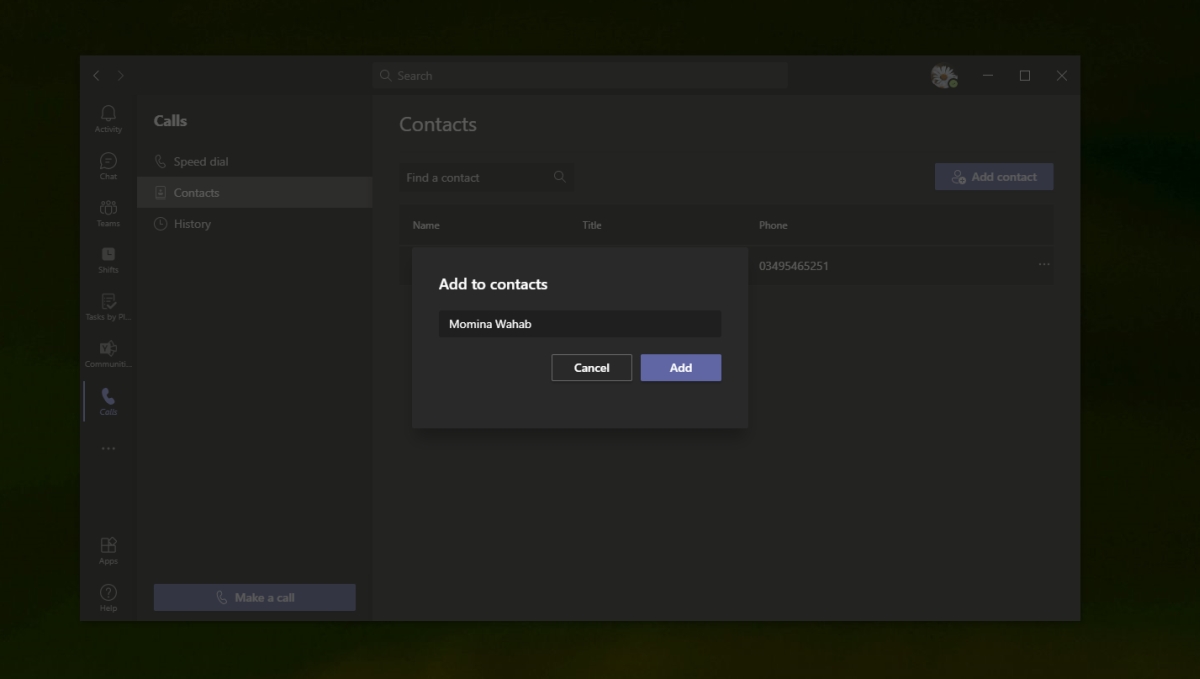Image resolution: width=1200 pixels, height=679 pixels.
Task: Open call History
Action: pos(254,224)
